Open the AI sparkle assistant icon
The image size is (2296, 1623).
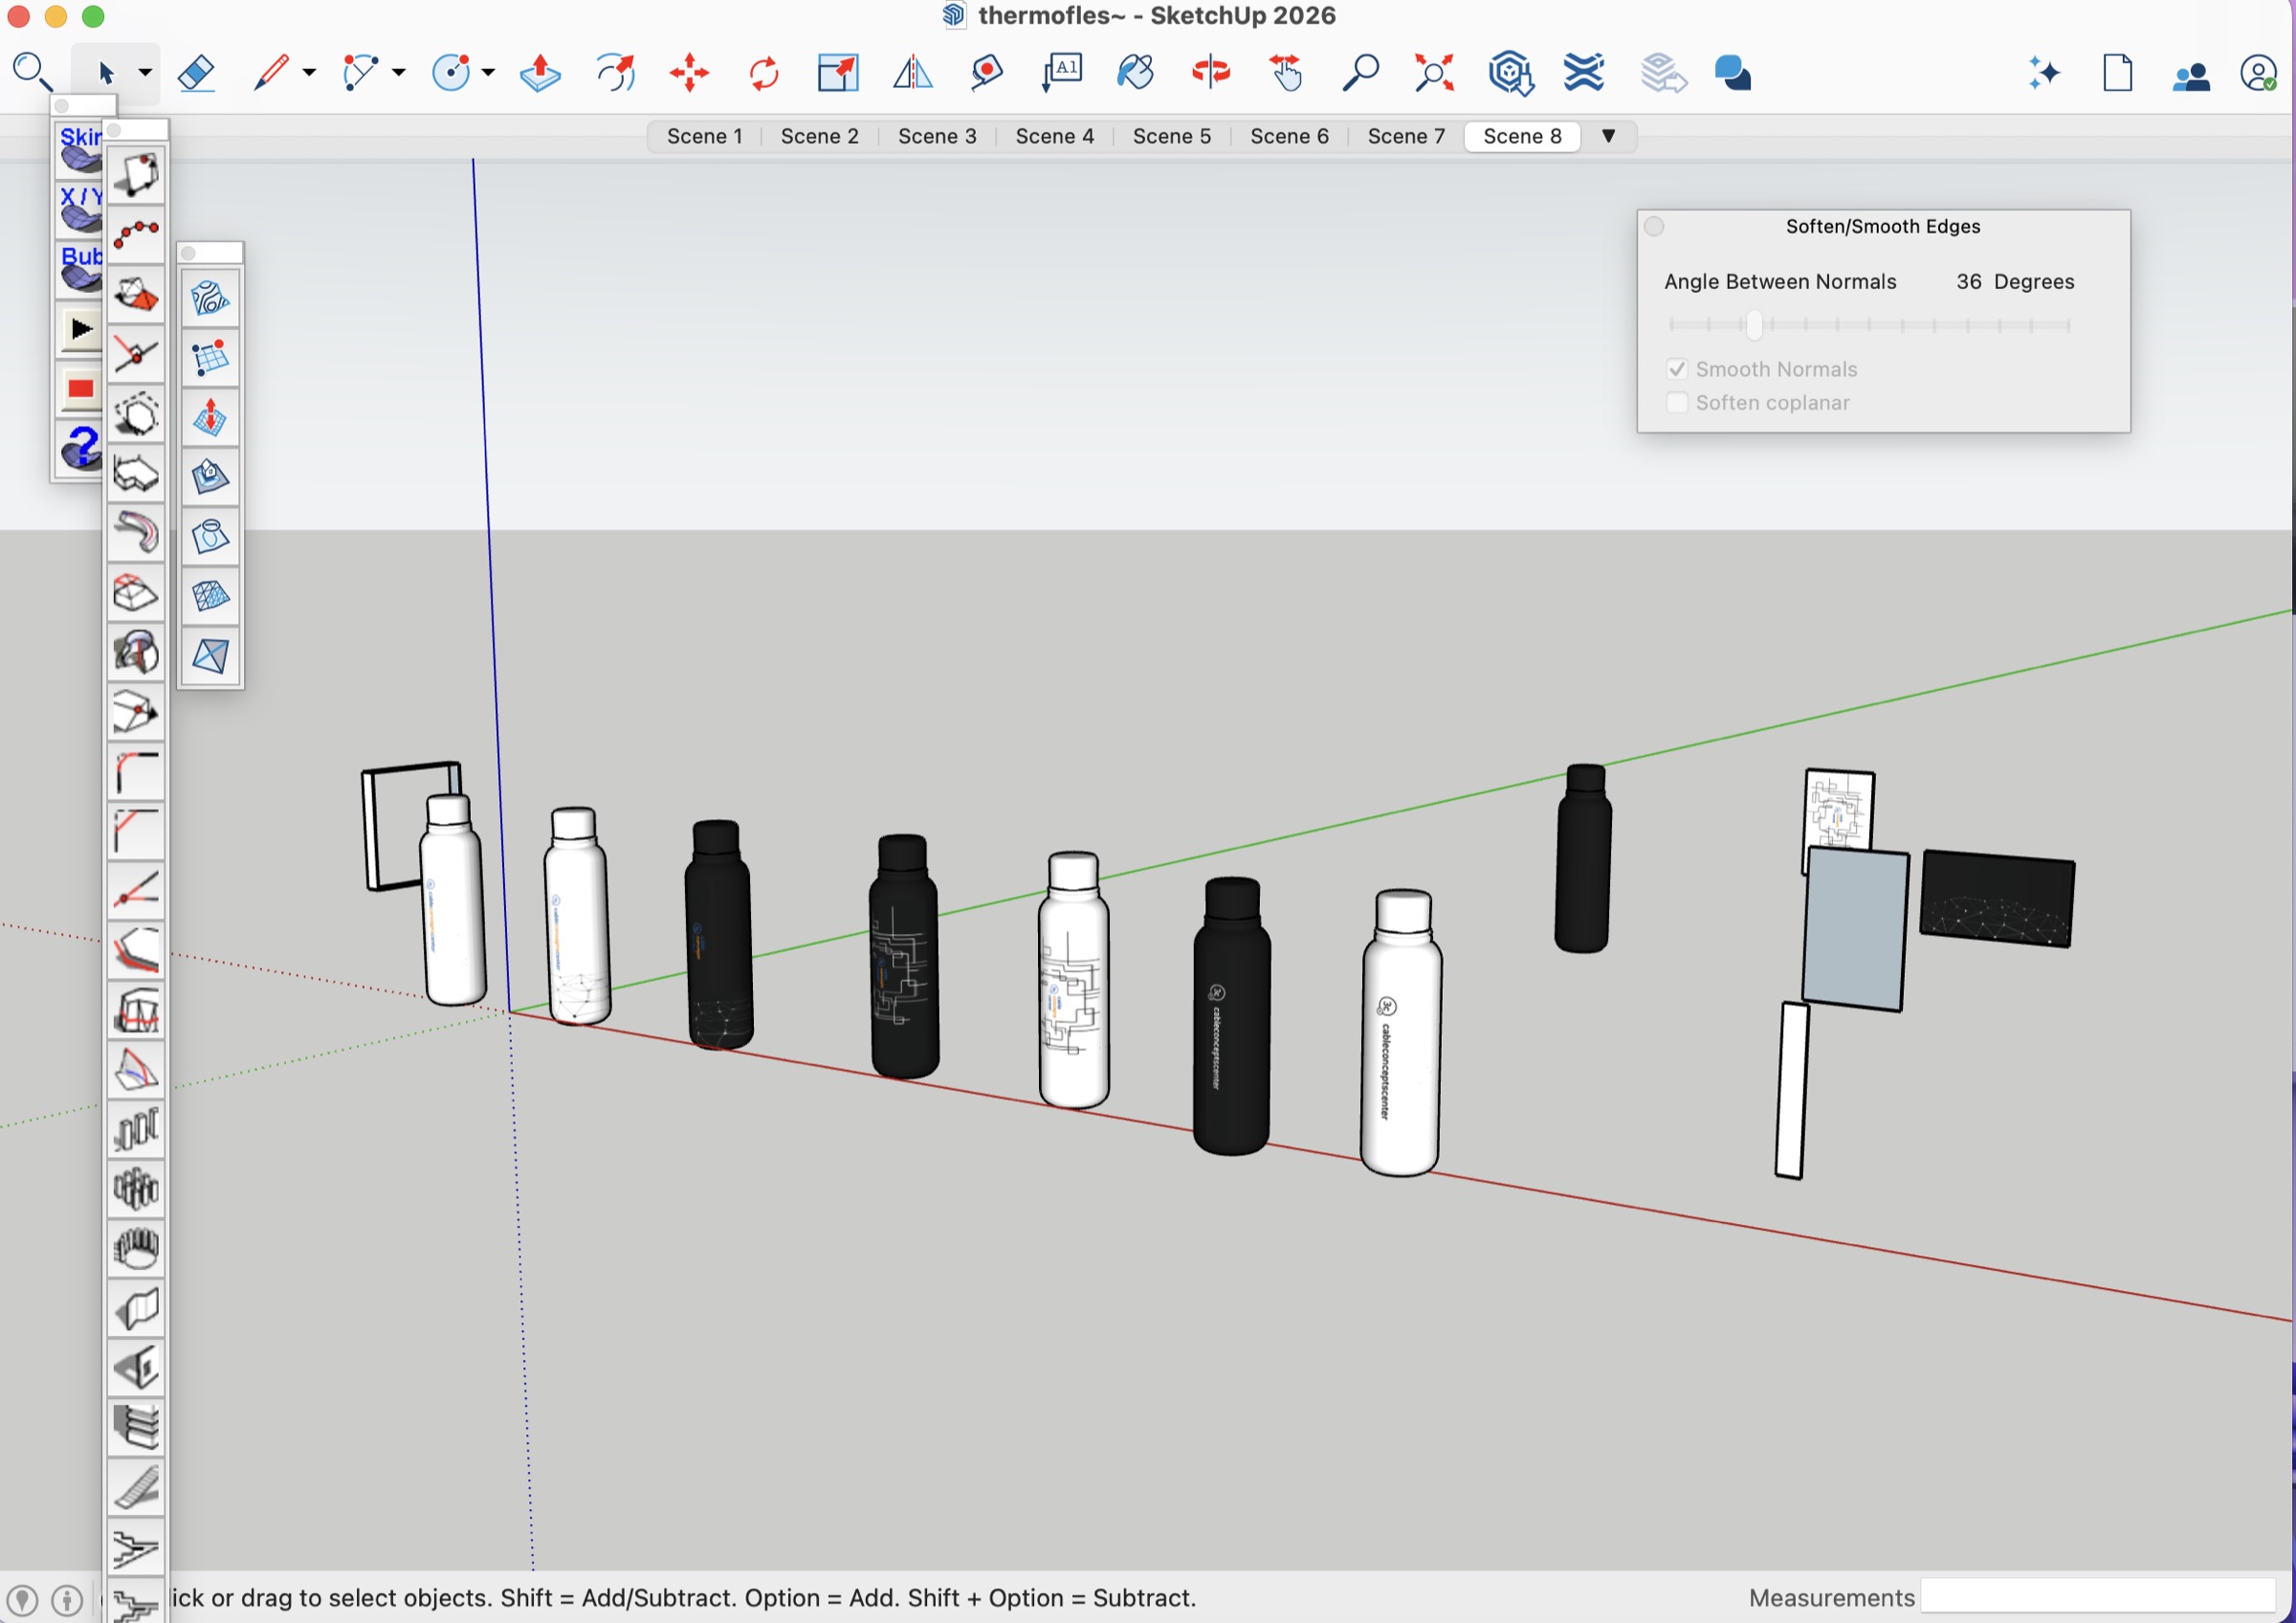point(2044,73)
